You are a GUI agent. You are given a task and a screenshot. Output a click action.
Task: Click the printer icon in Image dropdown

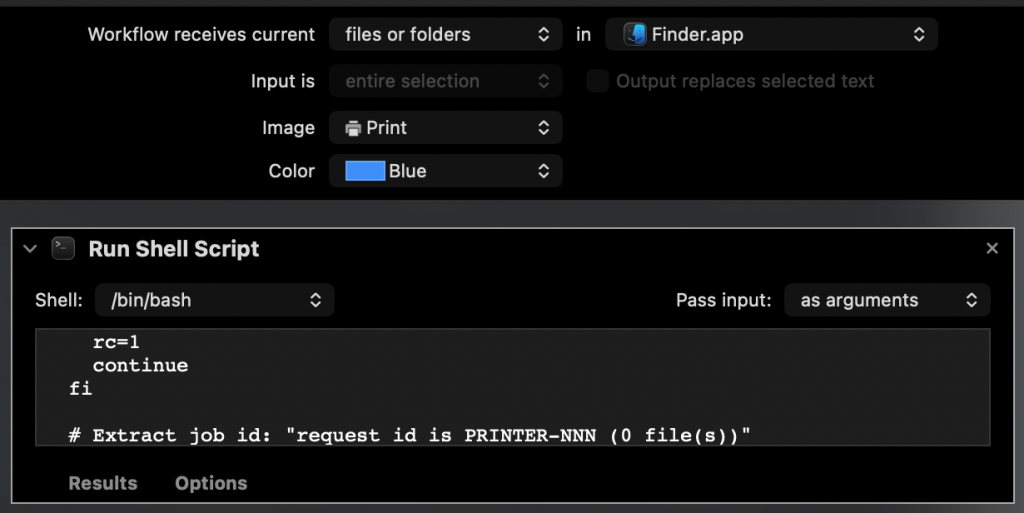[353, 128]
